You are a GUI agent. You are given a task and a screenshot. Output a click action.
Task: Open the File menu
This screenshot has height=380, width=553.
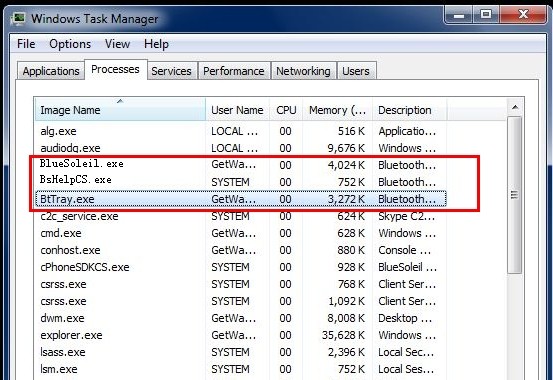tap(26, 44)
